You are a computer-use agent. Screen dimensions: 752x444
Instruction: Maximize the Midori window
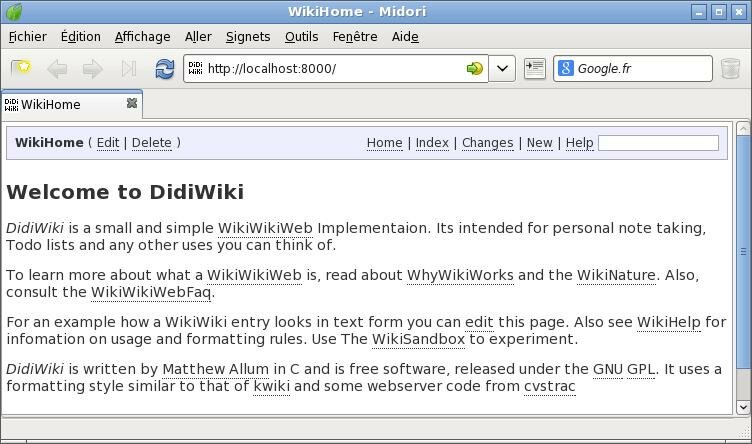point(719,12)
